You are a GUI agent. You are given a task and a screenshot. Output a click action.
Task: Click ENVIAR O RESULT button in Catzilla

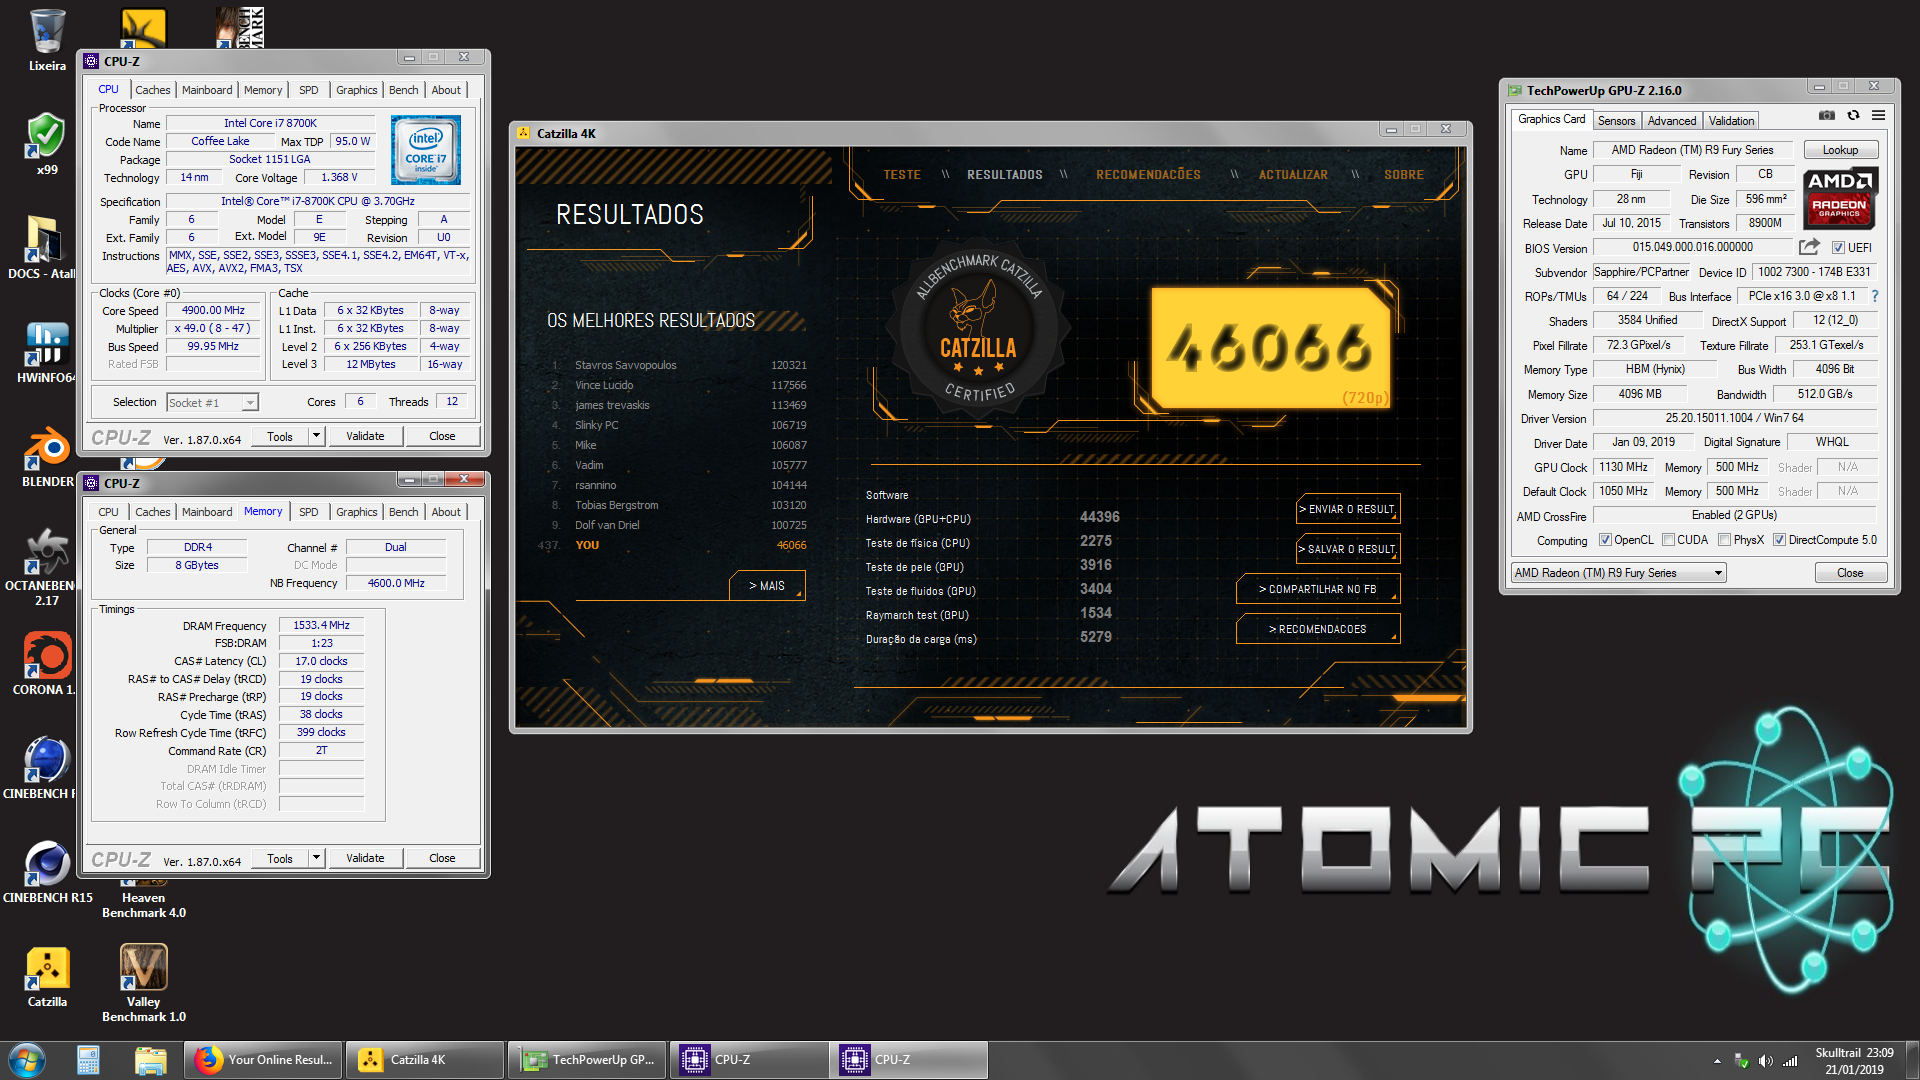(x=1347, y=509)
